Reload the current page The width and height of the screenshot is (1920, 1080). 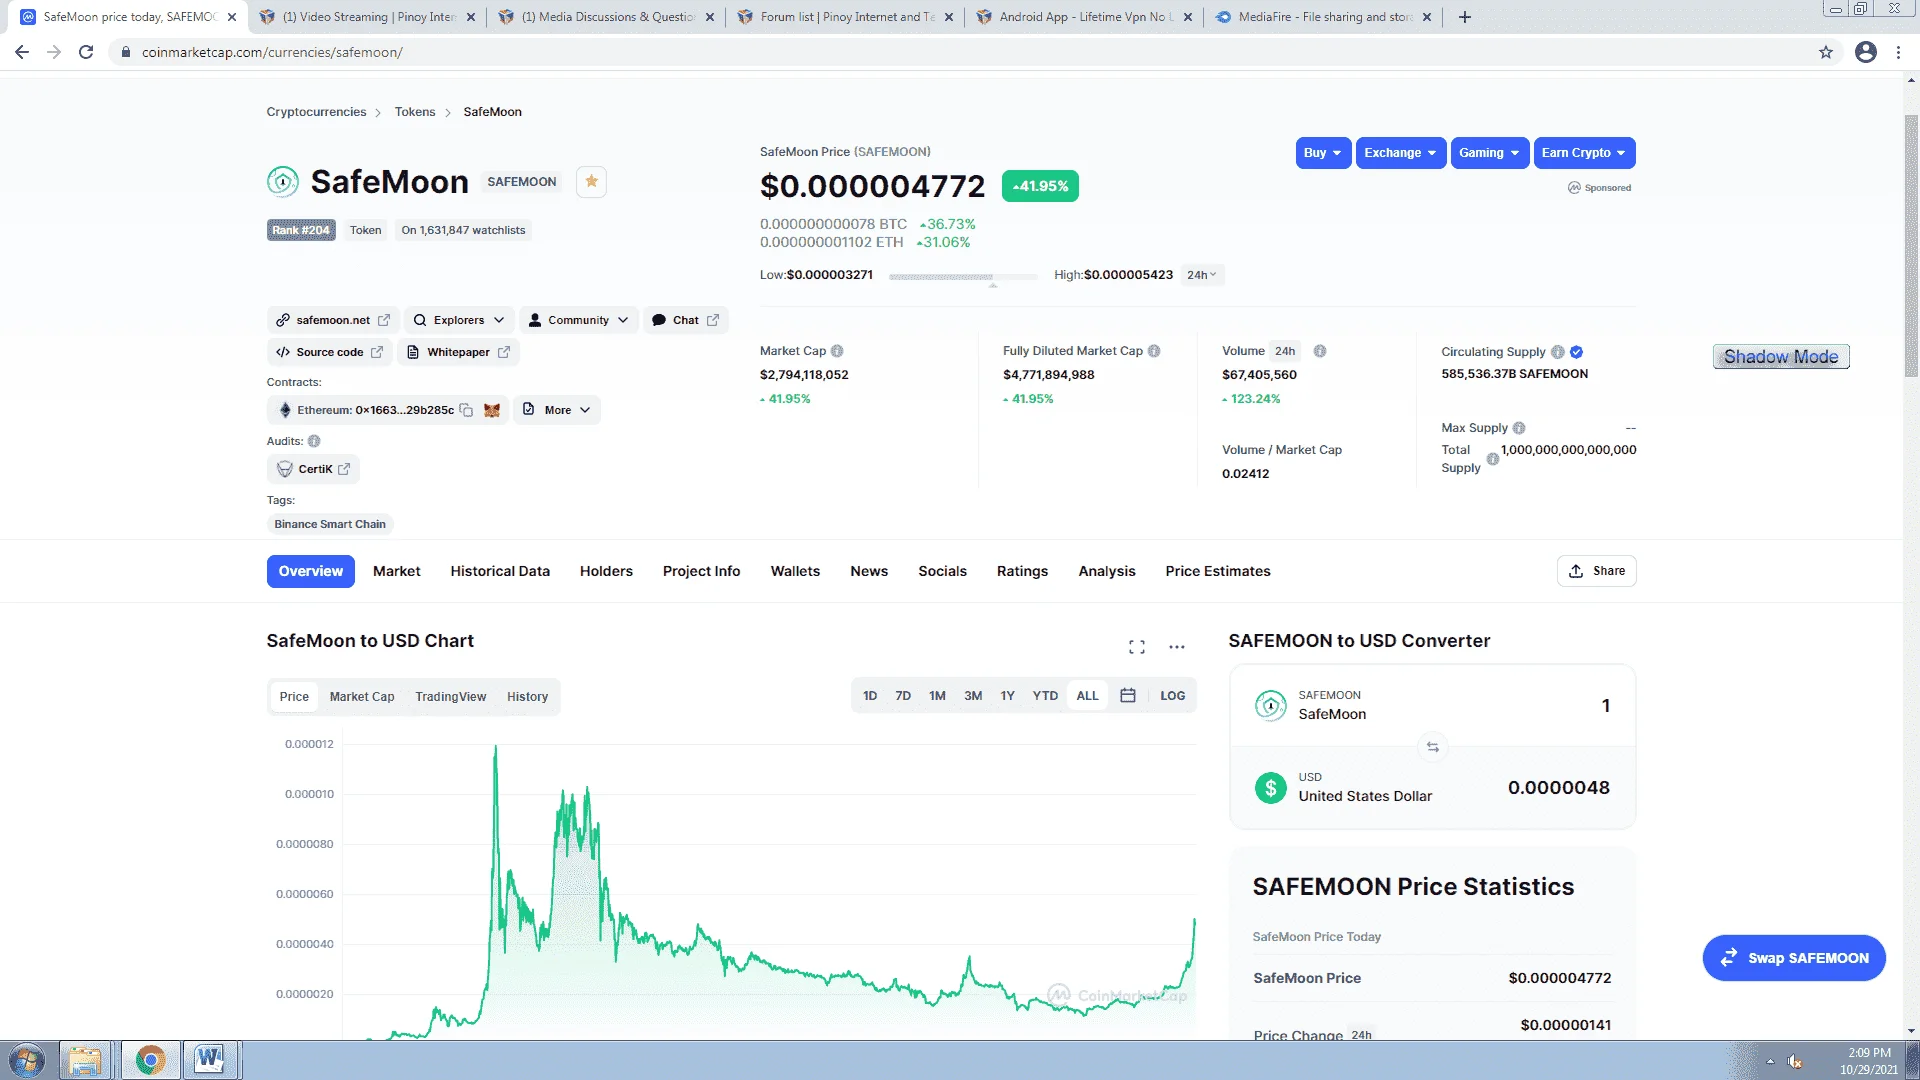point(86,52)
